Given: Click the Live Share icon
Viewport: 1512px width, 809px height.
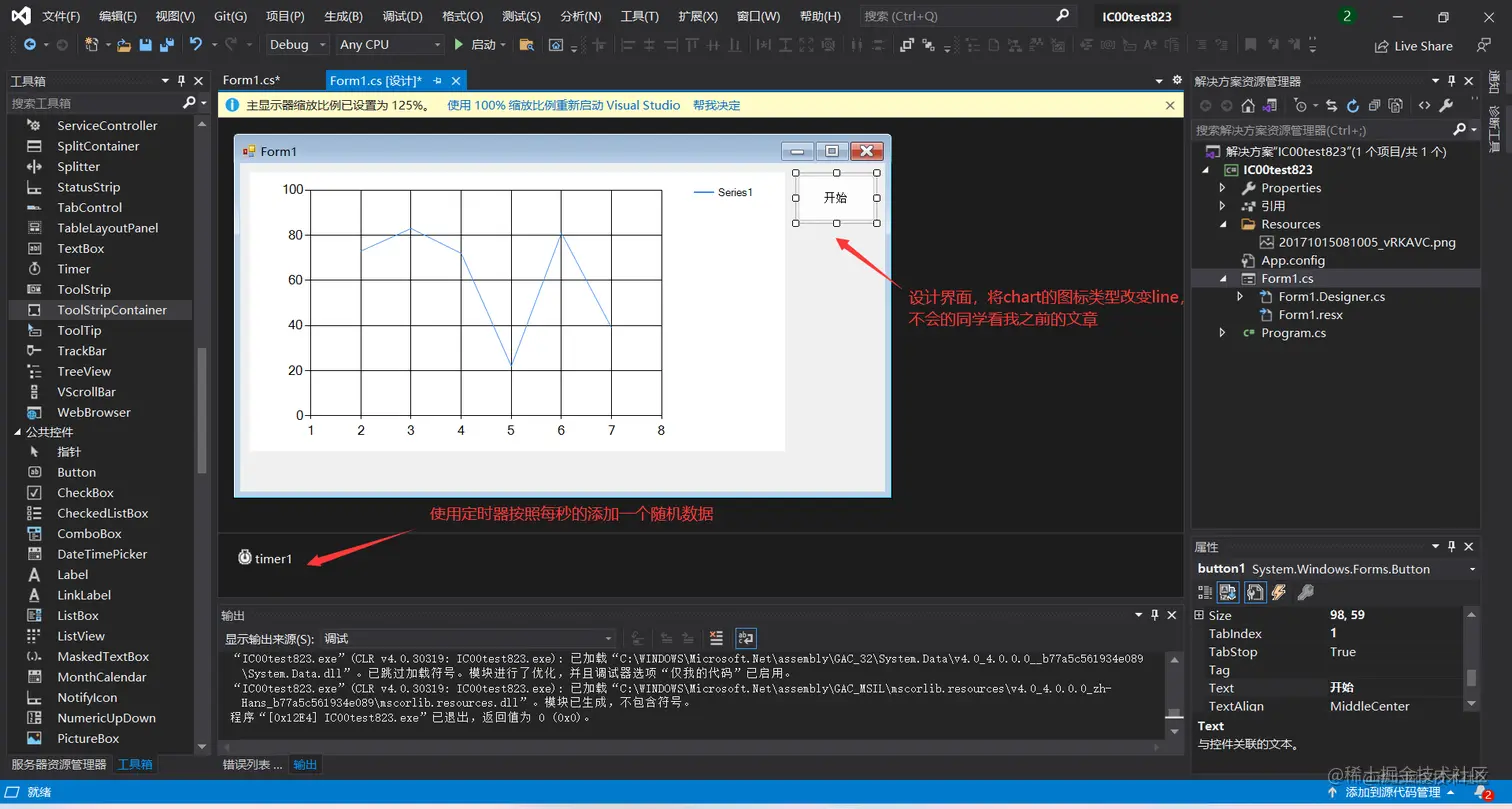Looking at the screenshot, I should click(x=1381, y=46).
